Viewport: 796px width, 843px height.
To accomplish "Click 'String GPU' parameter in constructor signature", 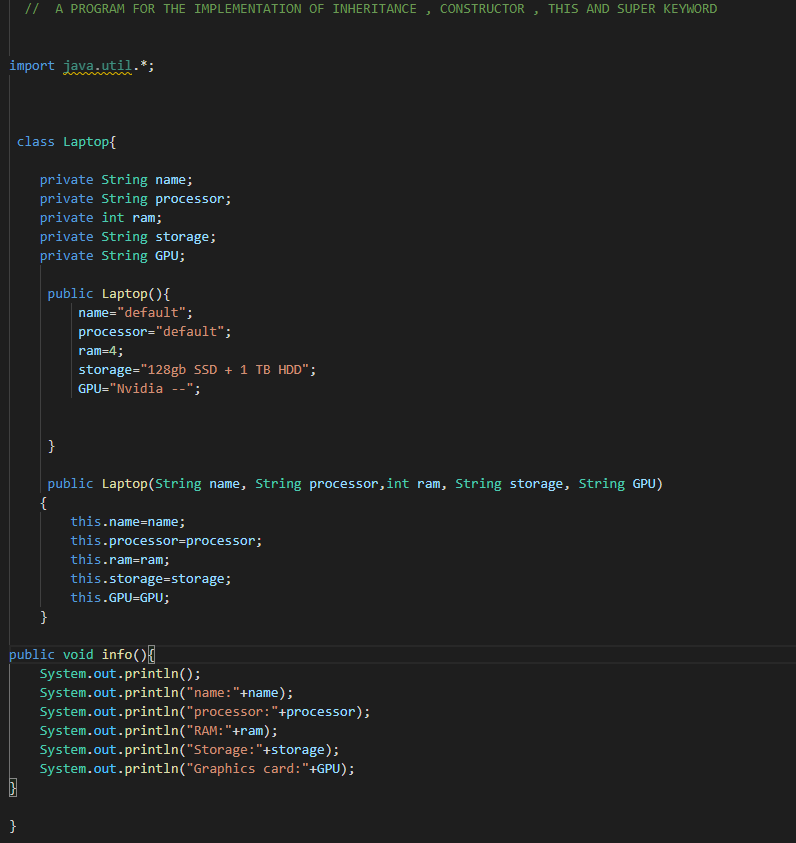I will click(x=617, y=484).
